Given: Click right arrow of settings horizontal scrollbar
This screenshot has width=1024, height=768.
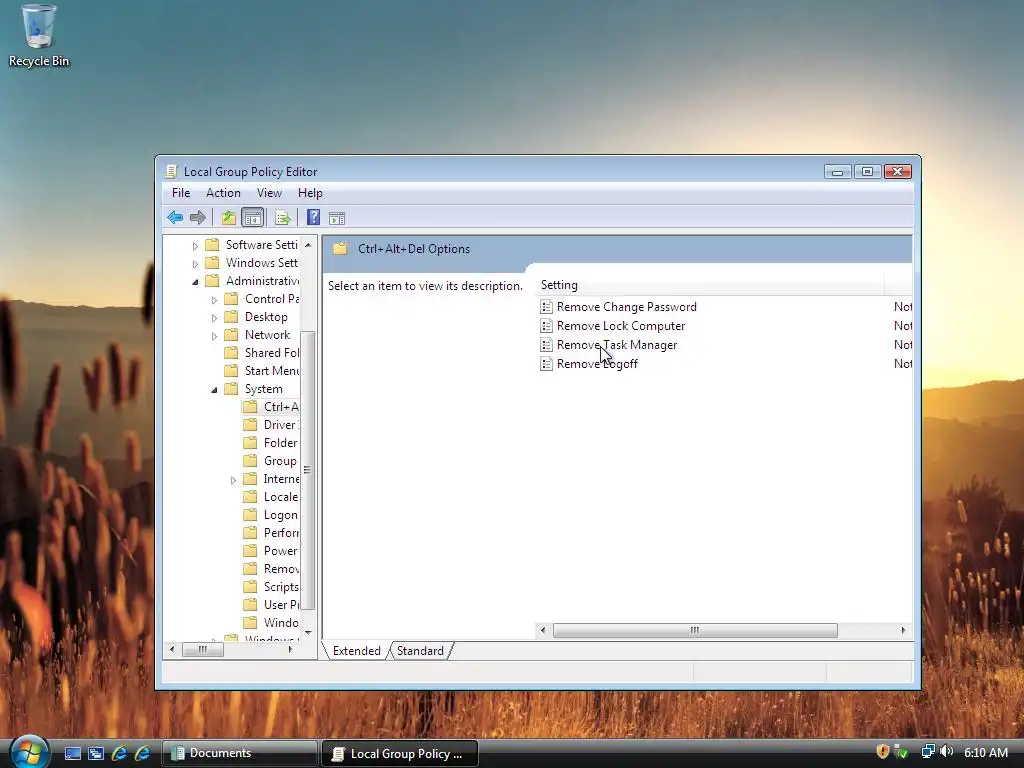Looking at the screenshot, I should (x=903, y=630).
